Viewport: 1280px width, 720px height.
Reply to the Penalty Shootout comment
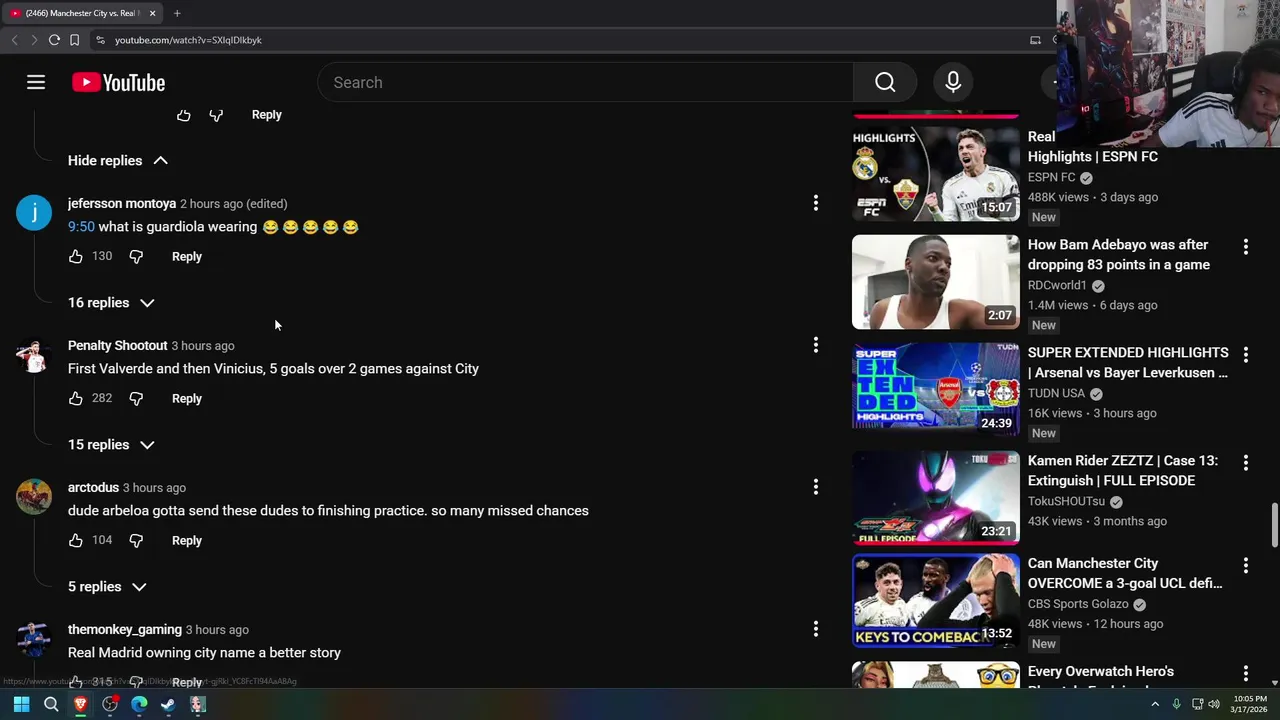187,399
